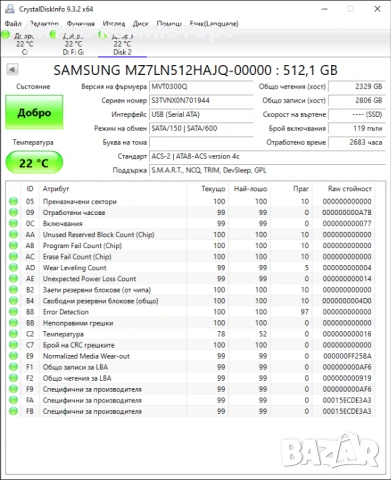This screenshot has width=391, height=480.
Task: Click the status circle of Unexpected Power Loss Count
Action: [x=13, y=279]
